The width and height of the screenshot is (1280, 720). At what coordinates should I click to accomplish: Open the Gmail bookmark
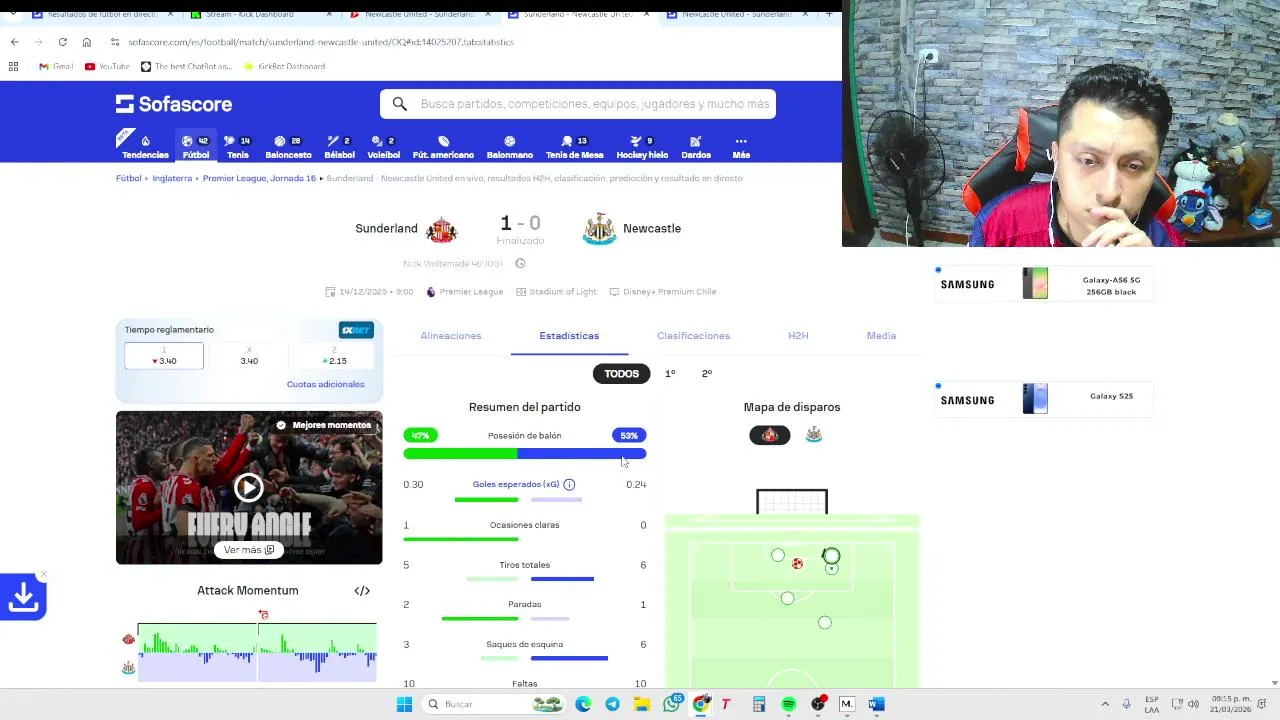coord(56,66)
